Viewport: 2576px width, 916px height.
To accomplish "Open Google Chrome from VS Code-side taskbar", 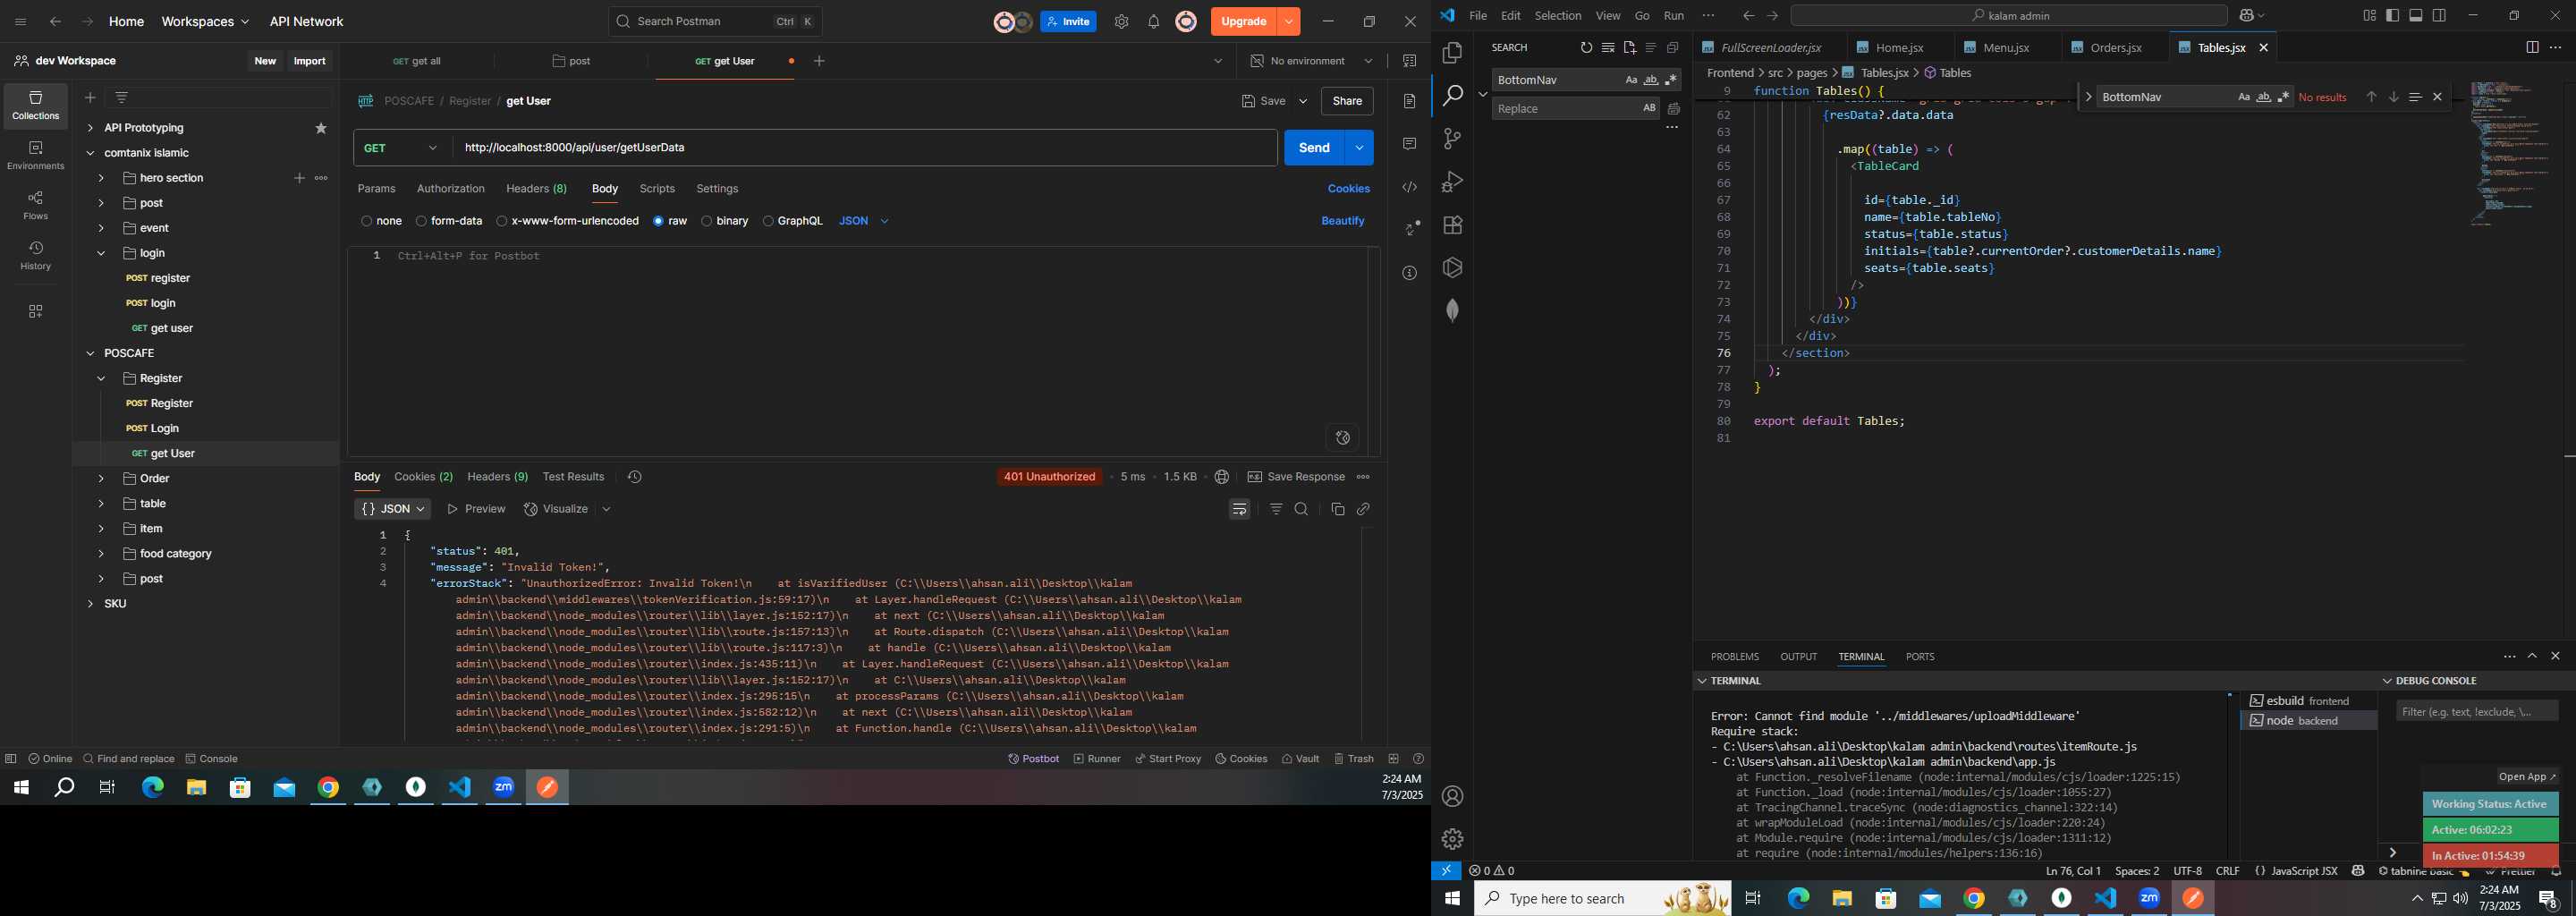I will click(x=1974, y=899).
